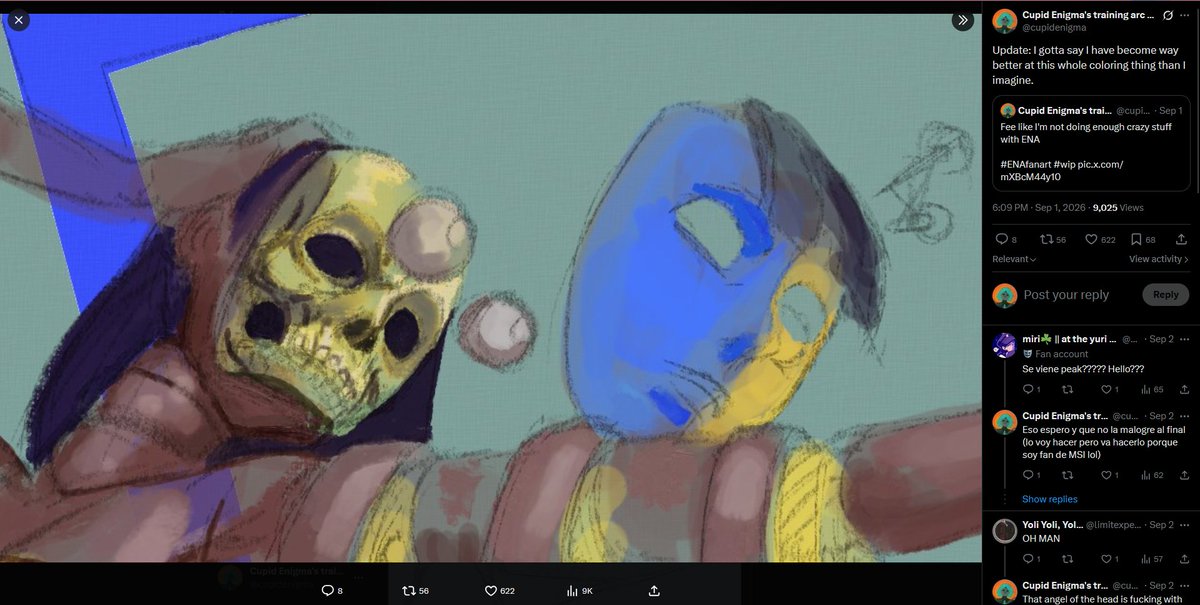This screenshot has height=605, width=1200.
Task: Close the image viewer with the X button
Action: (18, 19)
